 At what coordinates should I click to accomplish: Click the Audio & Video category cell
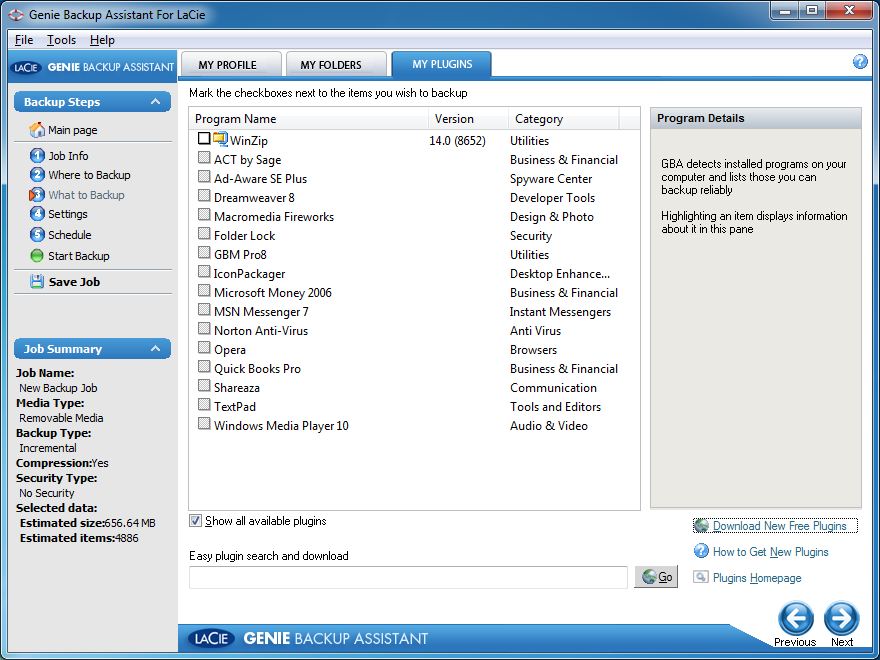coord(548,426)
